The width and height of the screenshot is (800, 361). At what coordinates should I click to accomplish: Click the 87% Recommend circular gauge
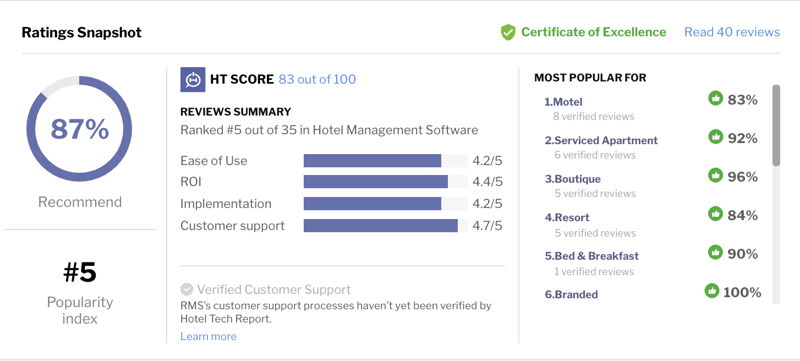(x=79, y=129)
